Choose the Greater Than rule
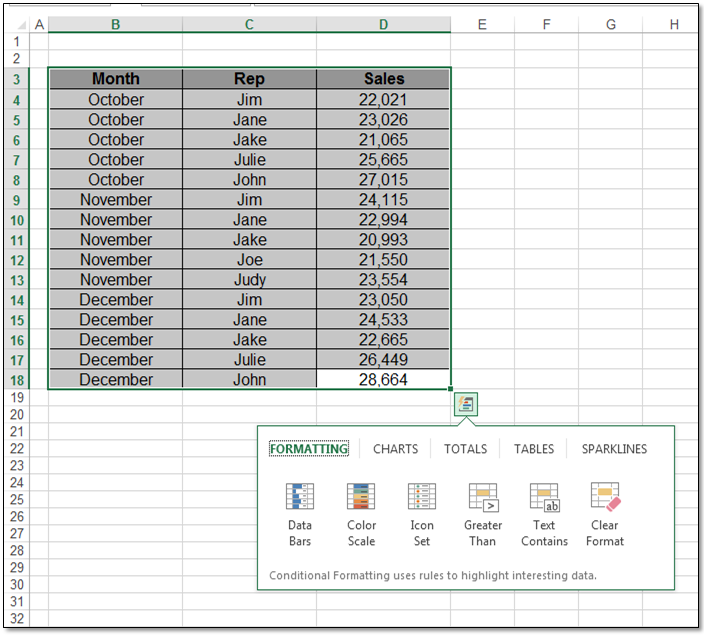Image resolution: width=704 pixels, height=636 pixels. (483, 514)
